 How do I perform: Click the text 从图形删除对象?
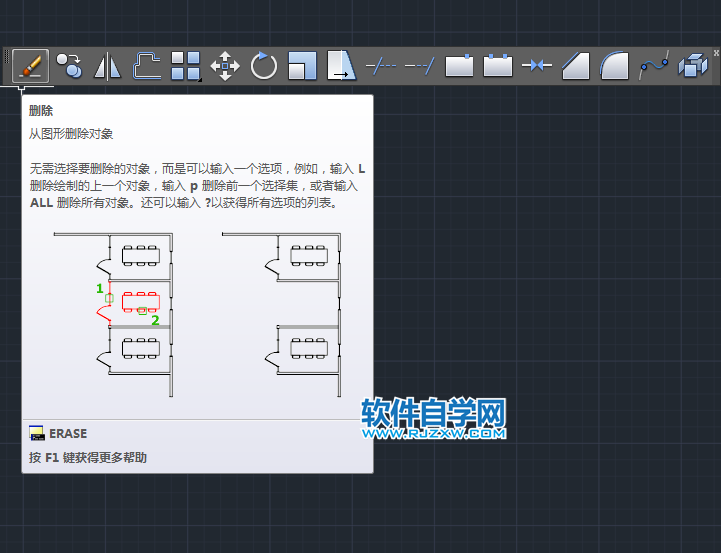pos(71,134)
